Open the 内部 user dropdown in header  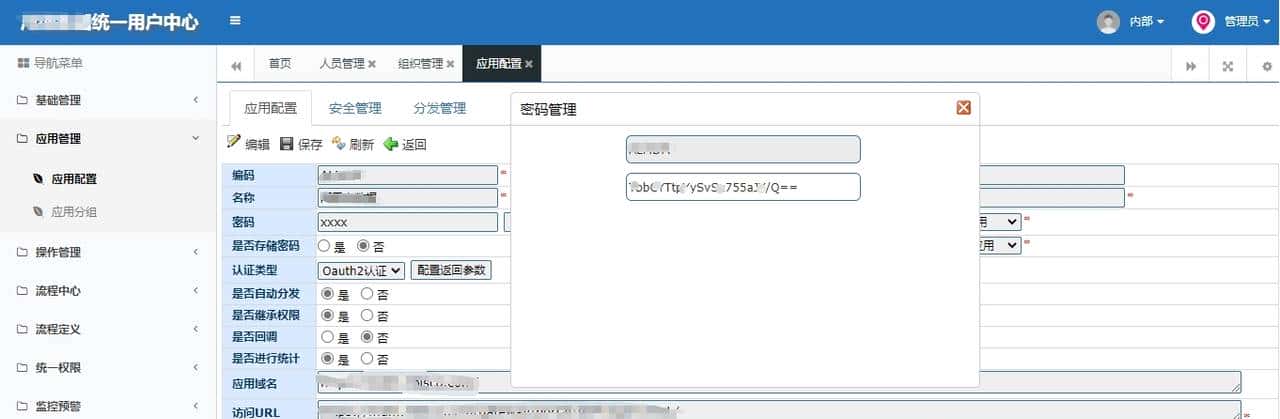click(1147, 22)
